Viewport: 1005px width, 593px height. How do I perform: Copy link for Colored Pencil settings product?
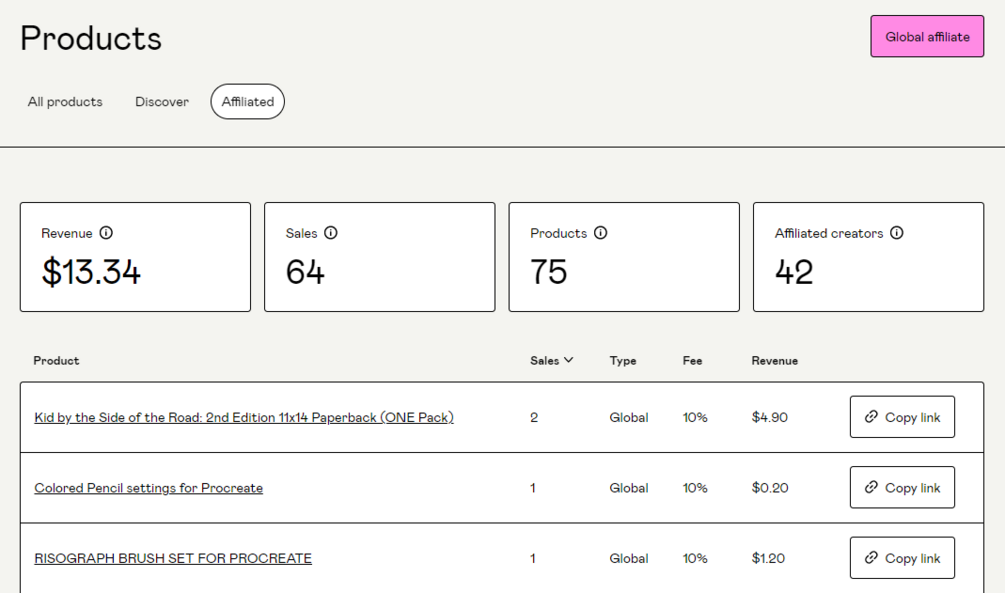click(x=902, y=487)
